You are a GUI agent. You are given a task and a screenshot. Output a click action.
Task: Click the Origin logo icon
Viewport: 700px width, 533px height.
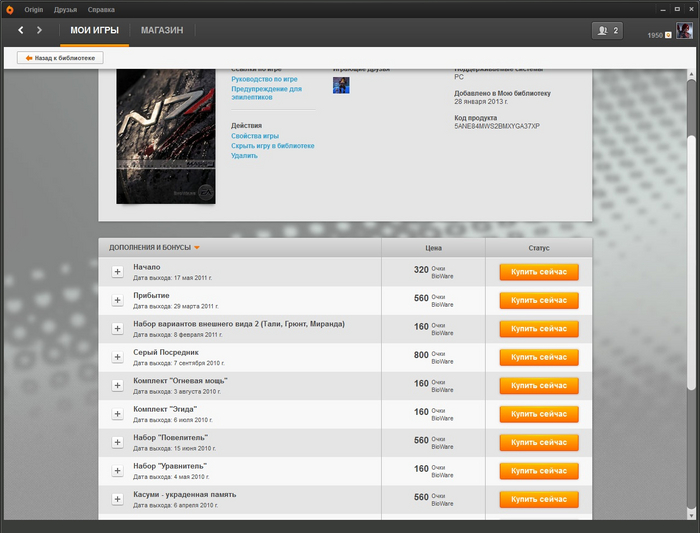tap(10, 9)
